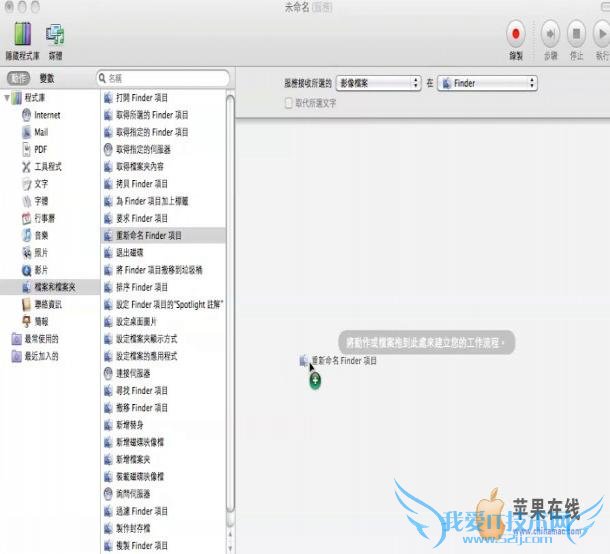Collapse the 程式庫 library tree

[7, 97]
